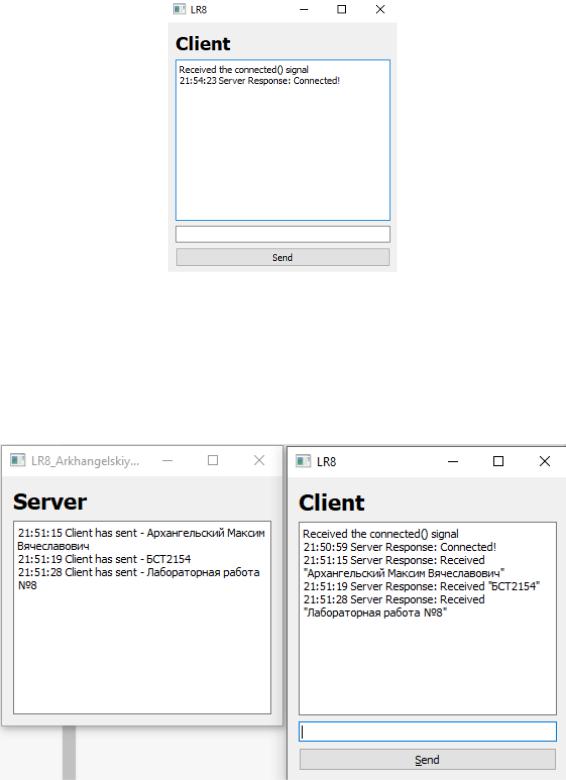The height and width of the screenshot is (780, 566).
Task: Click 'Client' heading in bottom-right LR8 window
Action: click(x=332, y=503)
